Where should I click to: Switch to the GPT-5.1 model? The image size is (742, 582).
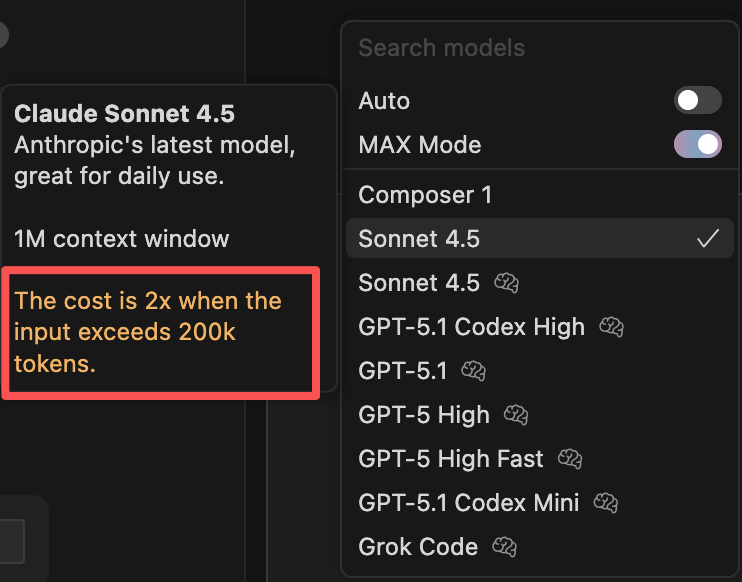coord(402,371)
